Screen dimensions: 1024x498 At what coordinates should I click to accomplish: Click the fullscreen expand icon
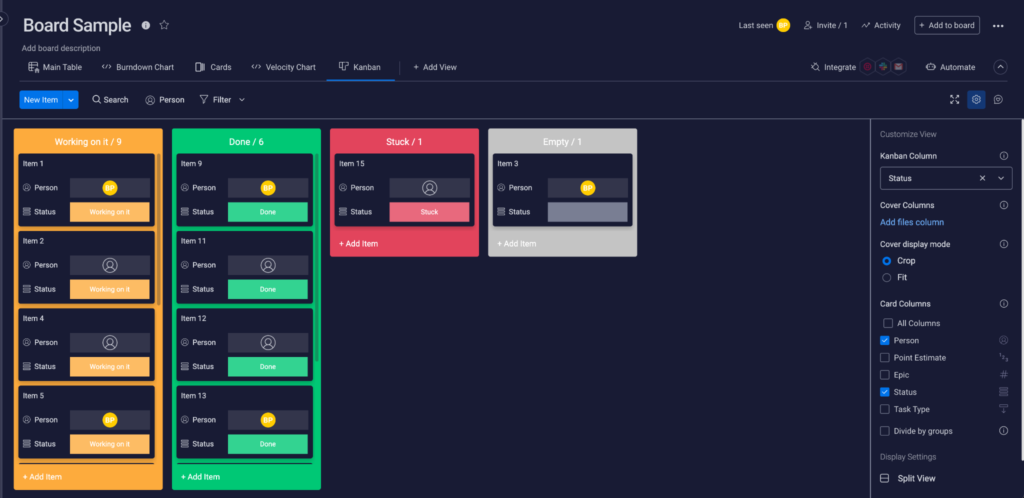(954, 100)
